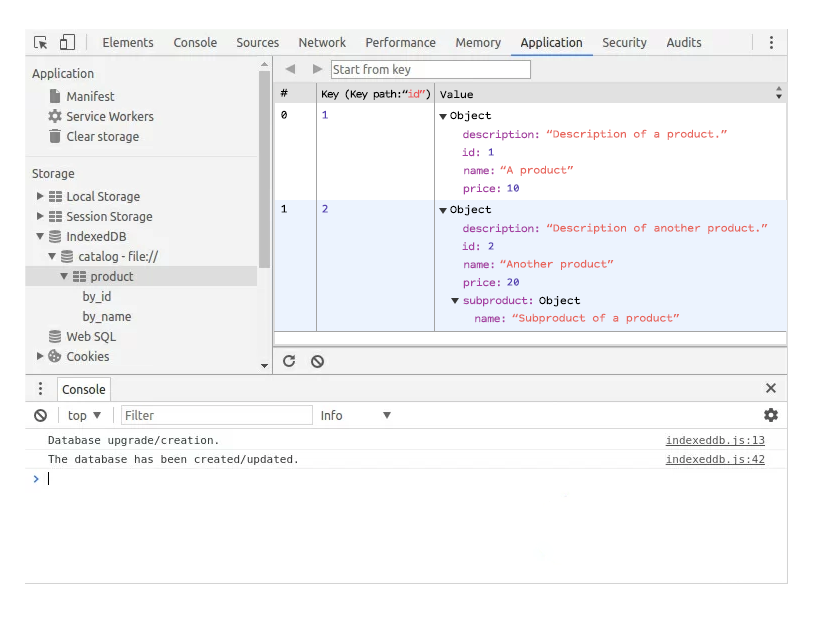This screenshot has width=820, height=625.
Task: Click the Service Workers gear icon
Action: click(55, 116)
